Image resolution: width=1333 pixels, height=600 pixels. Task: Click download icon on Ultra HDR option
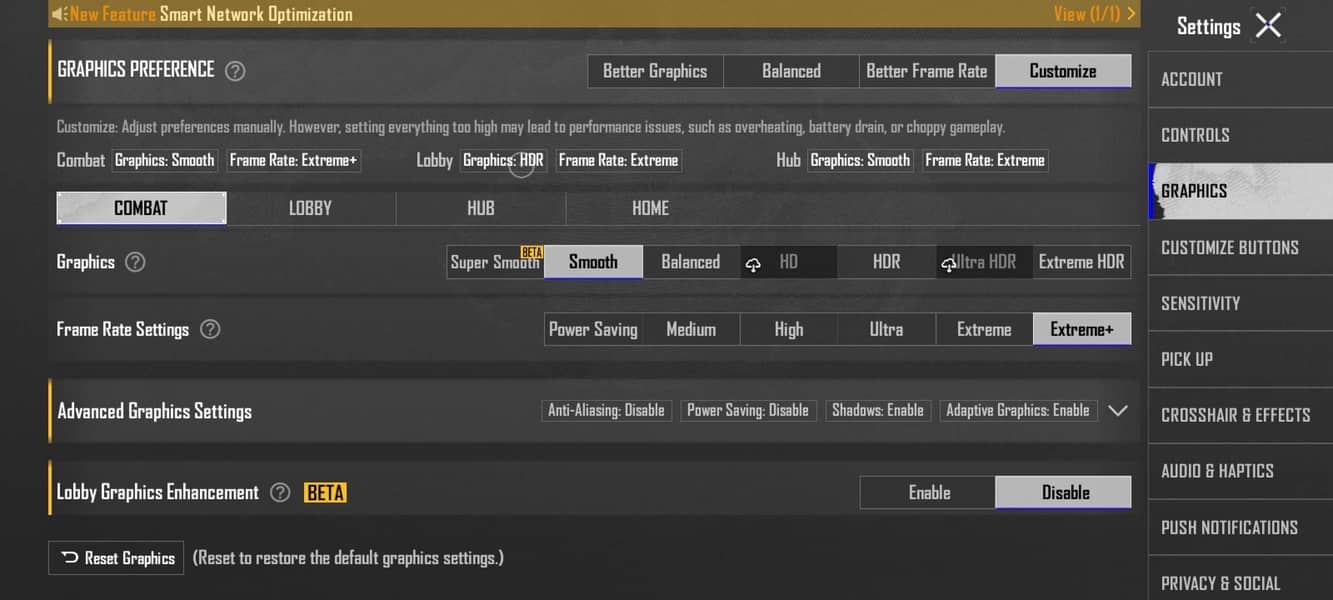[x=949, y=263]
